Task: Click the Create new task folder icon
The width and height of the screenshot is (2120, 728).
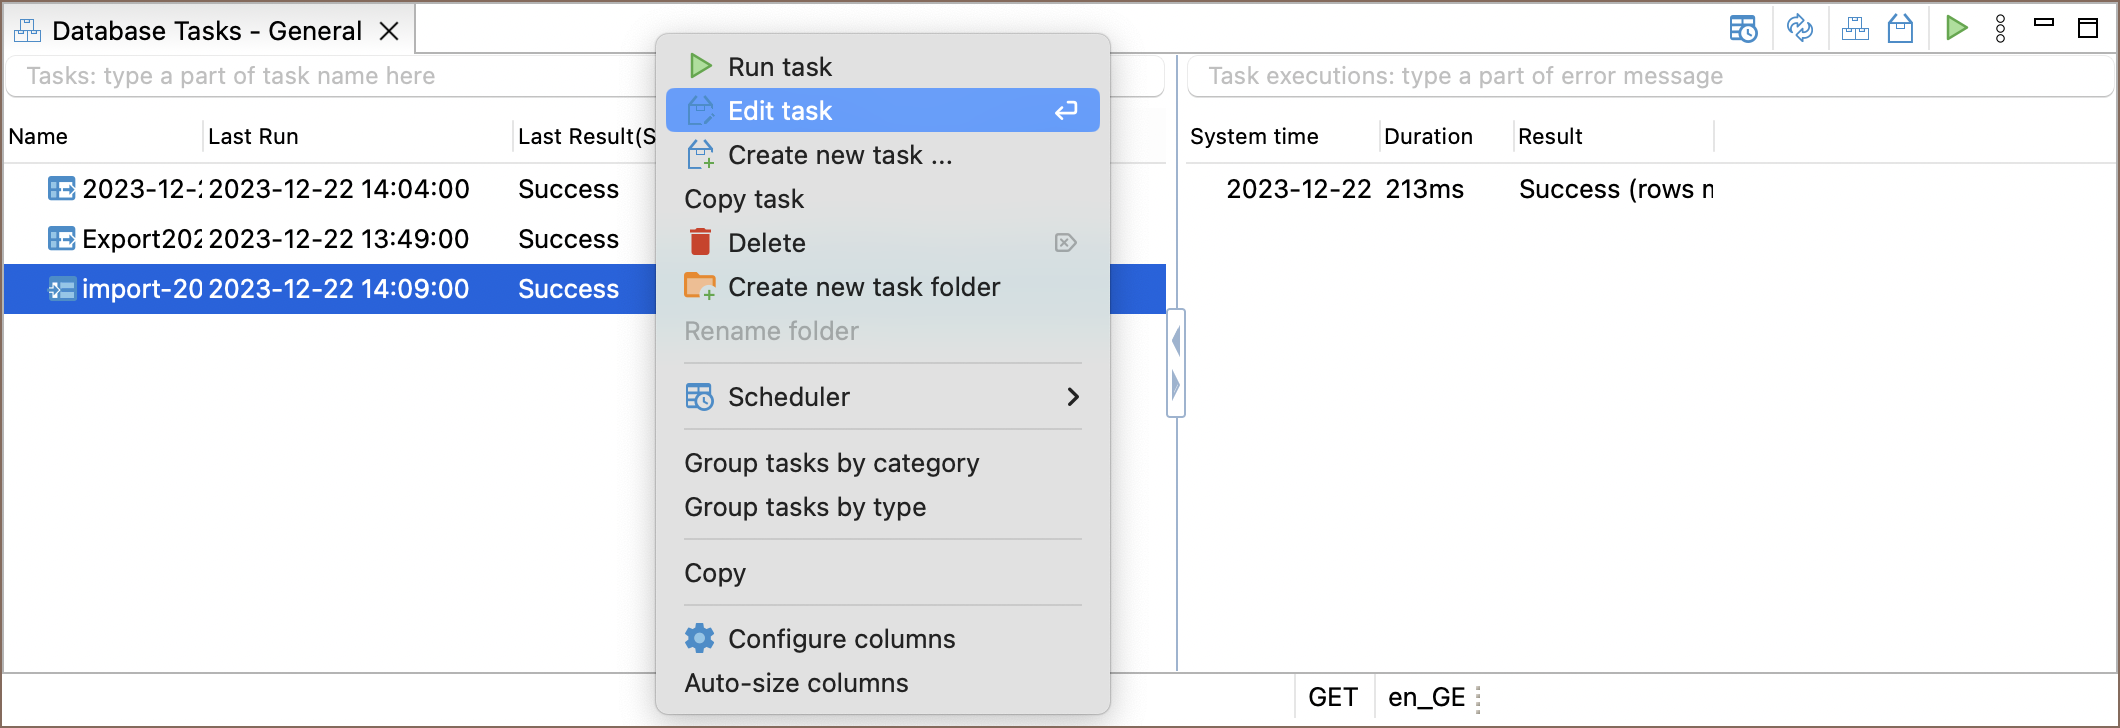Action: 700,287
